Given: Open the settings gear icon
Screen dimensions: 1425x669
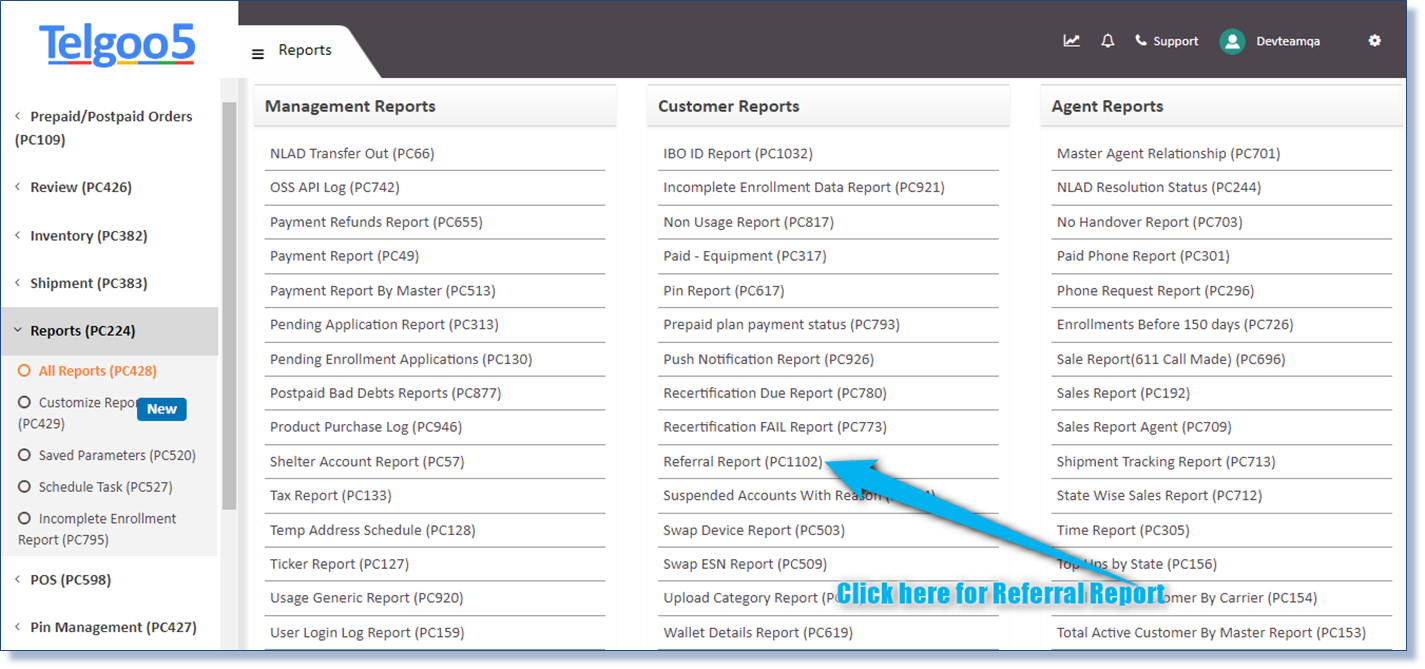Looking at the screenshot, I should tap(1375, 41).
